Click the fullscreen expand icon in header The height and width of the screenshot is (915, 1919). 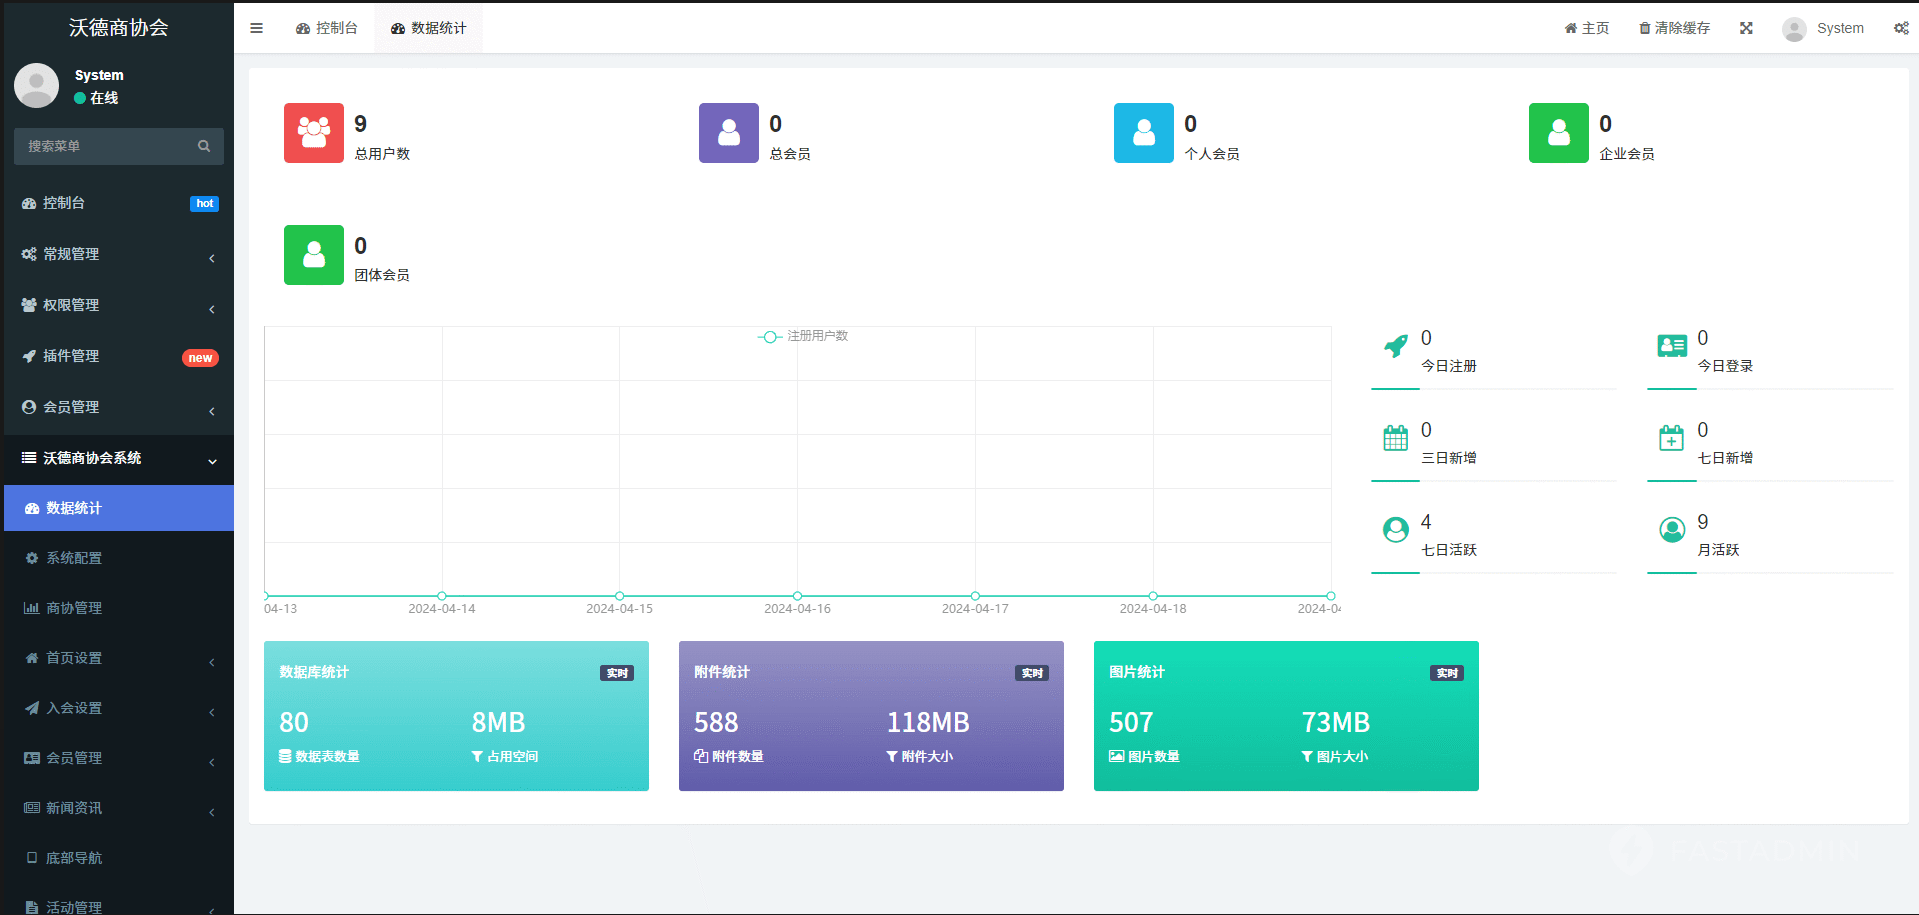tap(1746, 28)
